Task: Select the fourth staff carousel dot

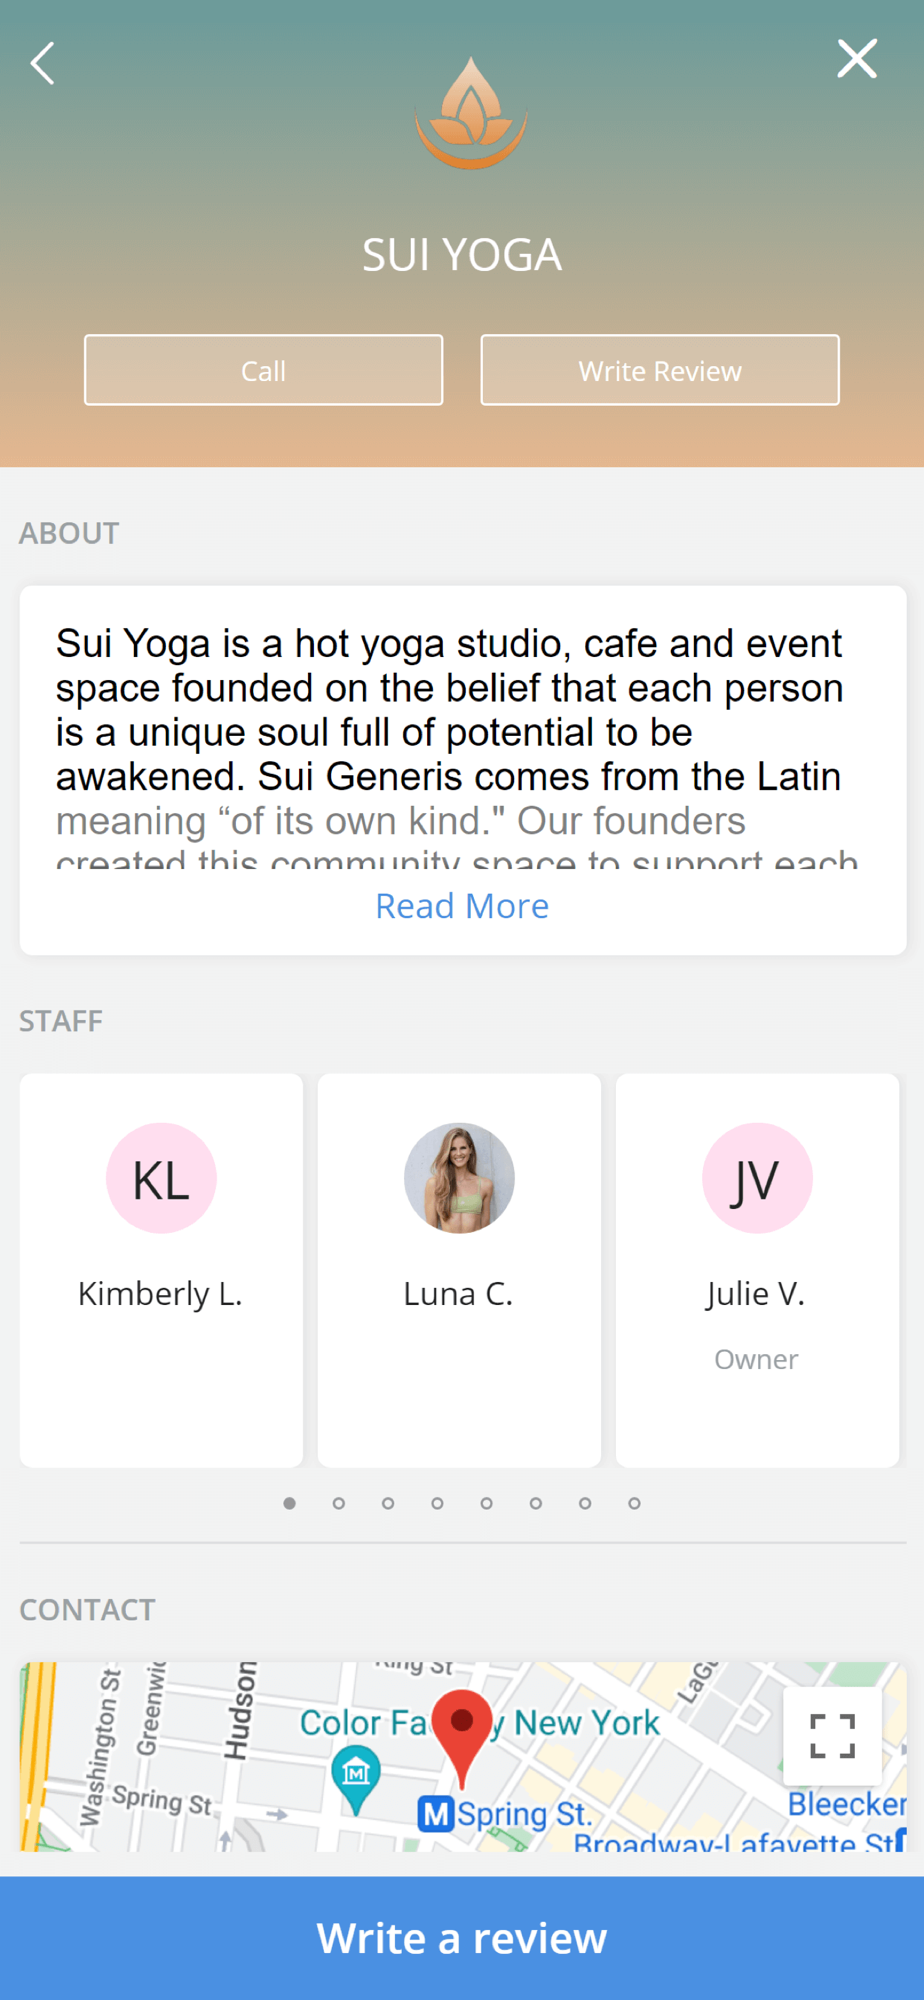Action: coord(437,1503)
